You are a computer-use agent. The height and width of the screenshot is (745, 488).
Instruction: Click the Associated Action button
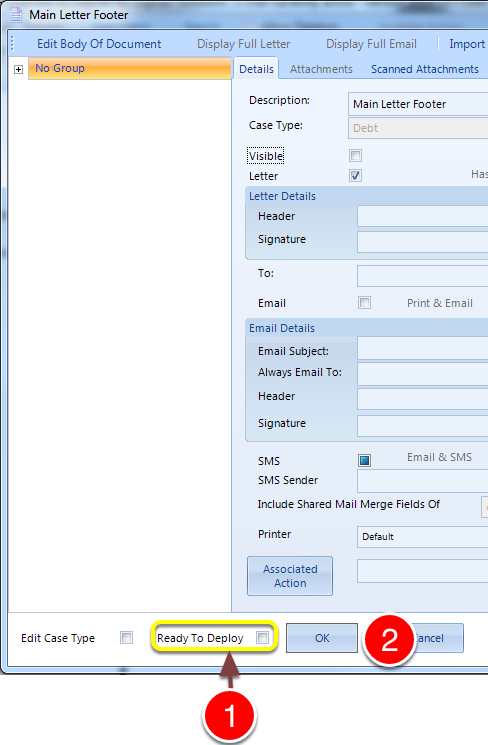[x=290, y=576]
